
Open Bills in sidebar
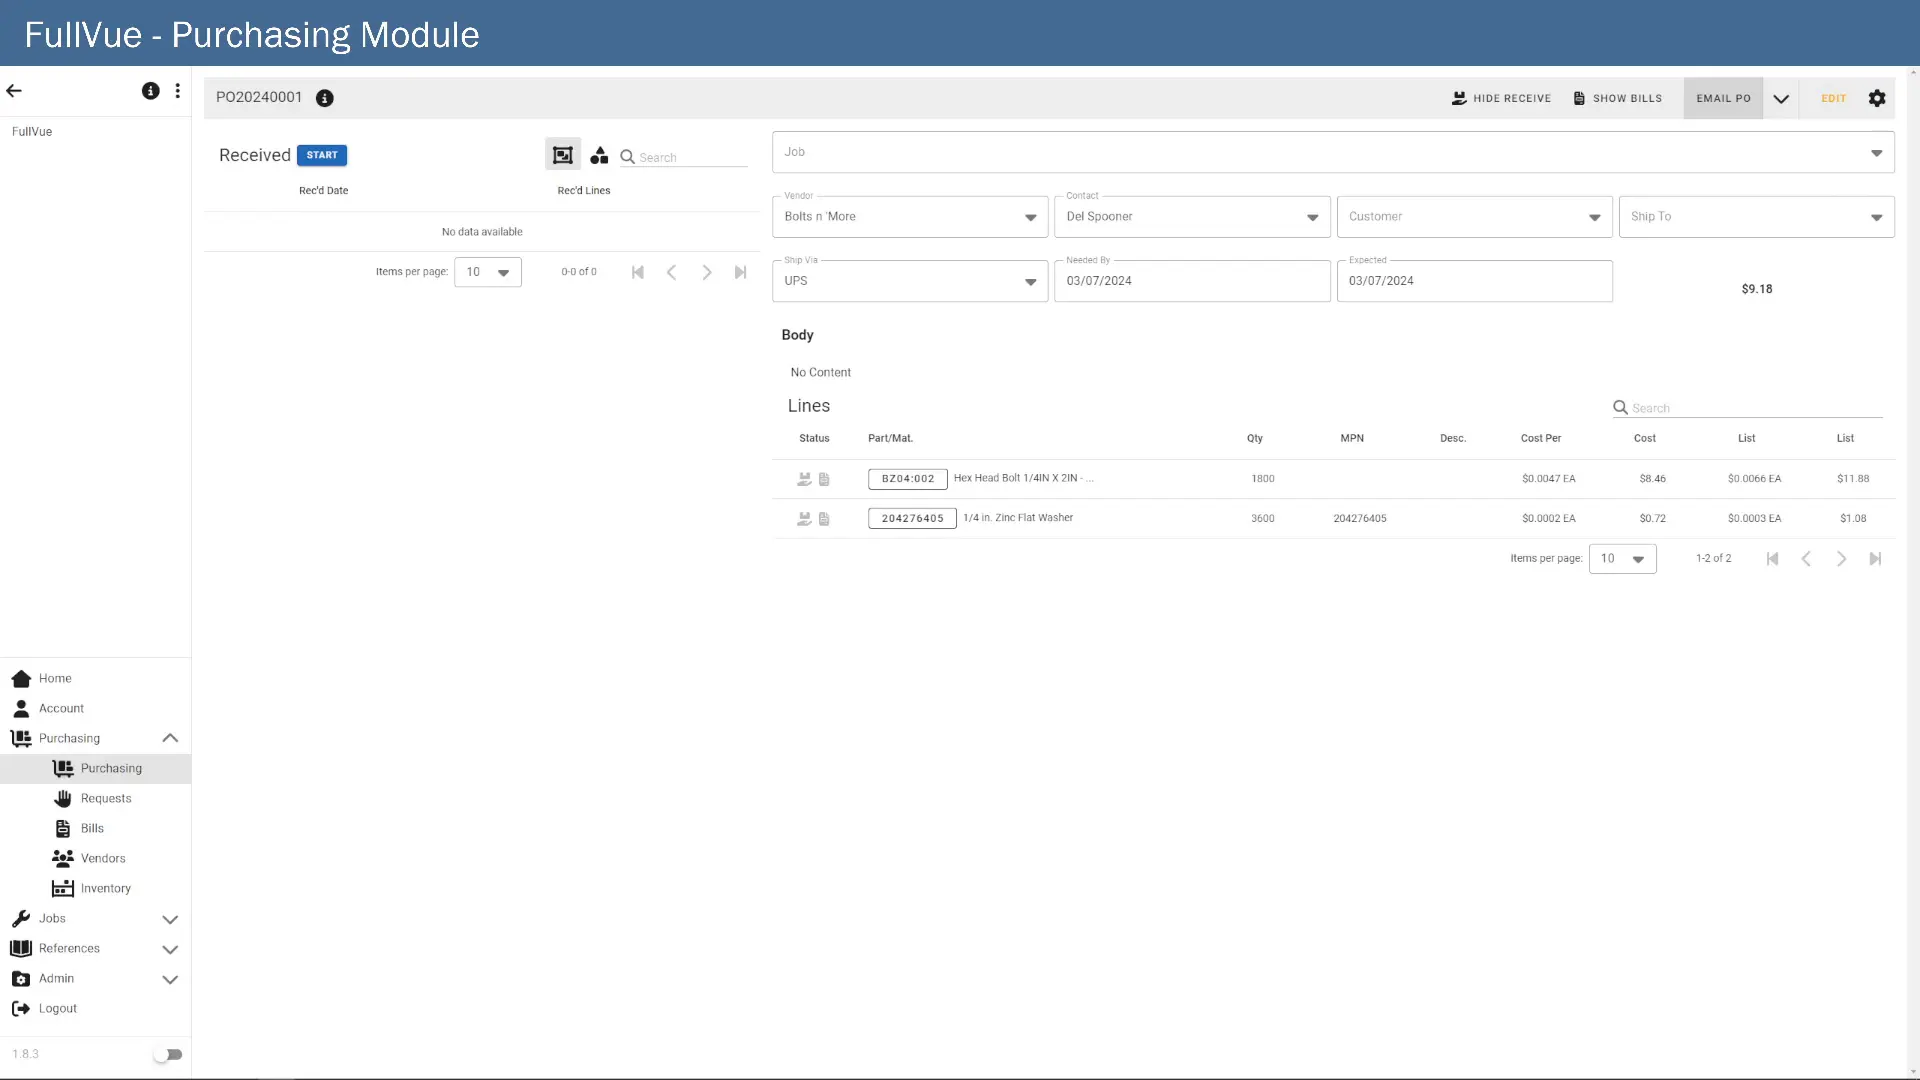[95, 829]
